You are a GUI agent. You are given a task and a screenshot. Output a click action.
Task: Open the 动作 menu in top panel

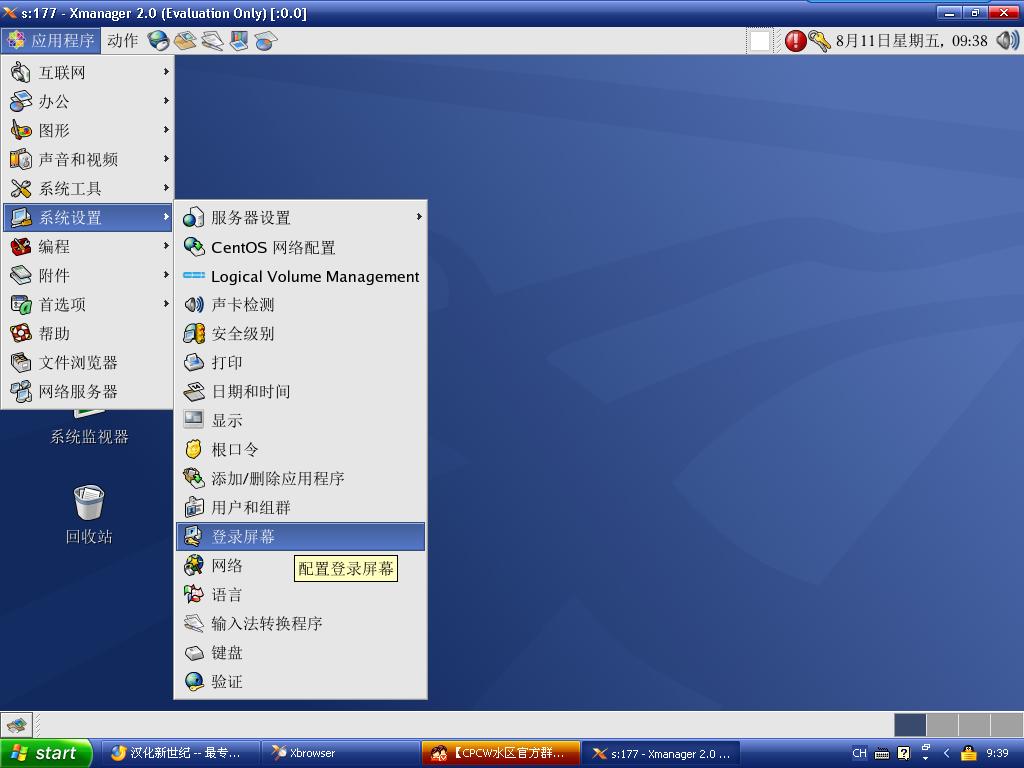122,40
